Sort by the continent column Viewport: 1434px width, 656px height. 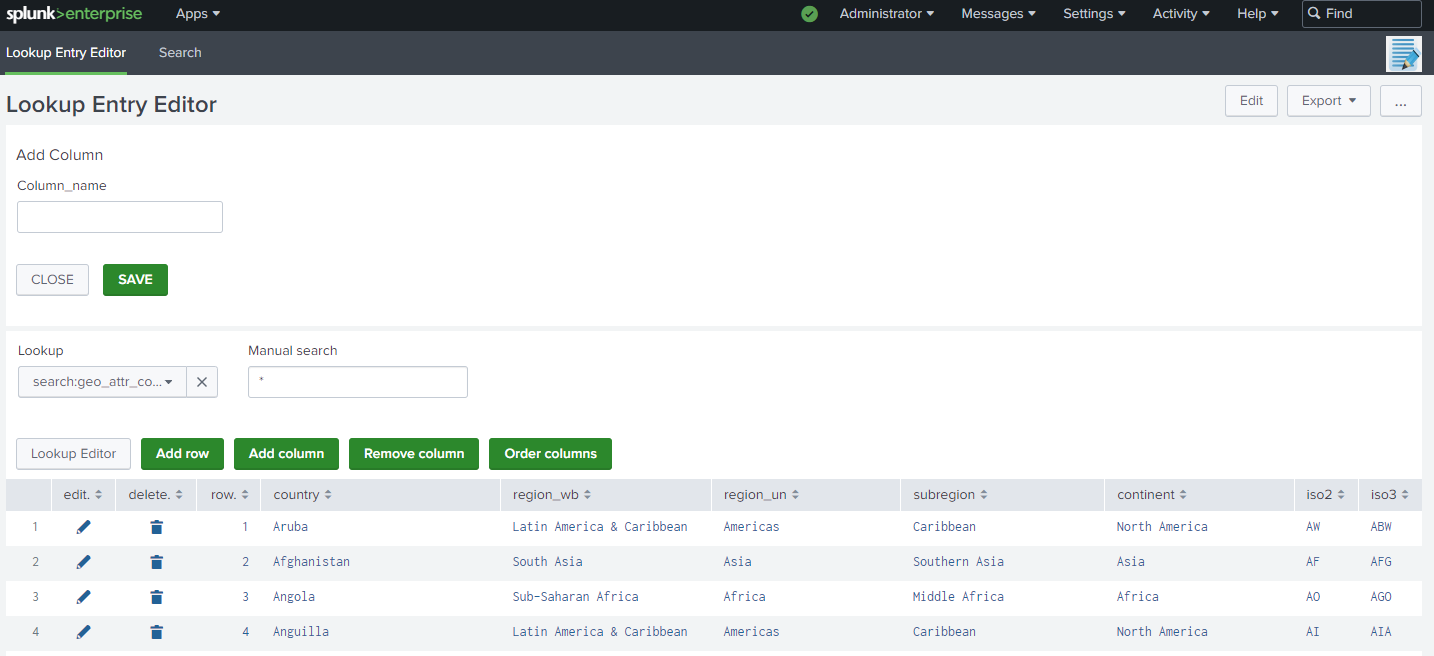click(x=1152, y=495)
